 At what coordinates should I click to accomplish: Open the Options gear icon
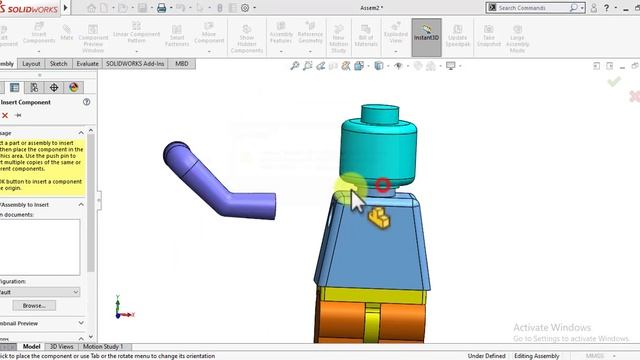pyautogui.click(x=245, y=8)
